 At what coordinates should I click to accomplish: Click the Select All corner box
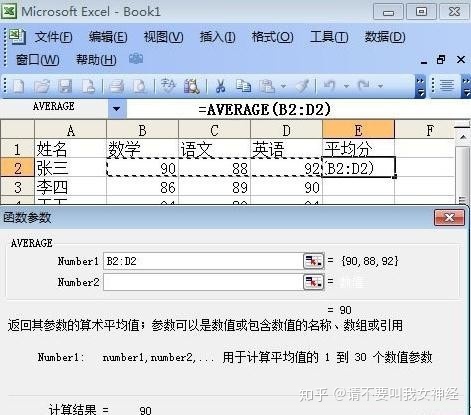pos(17,130)
